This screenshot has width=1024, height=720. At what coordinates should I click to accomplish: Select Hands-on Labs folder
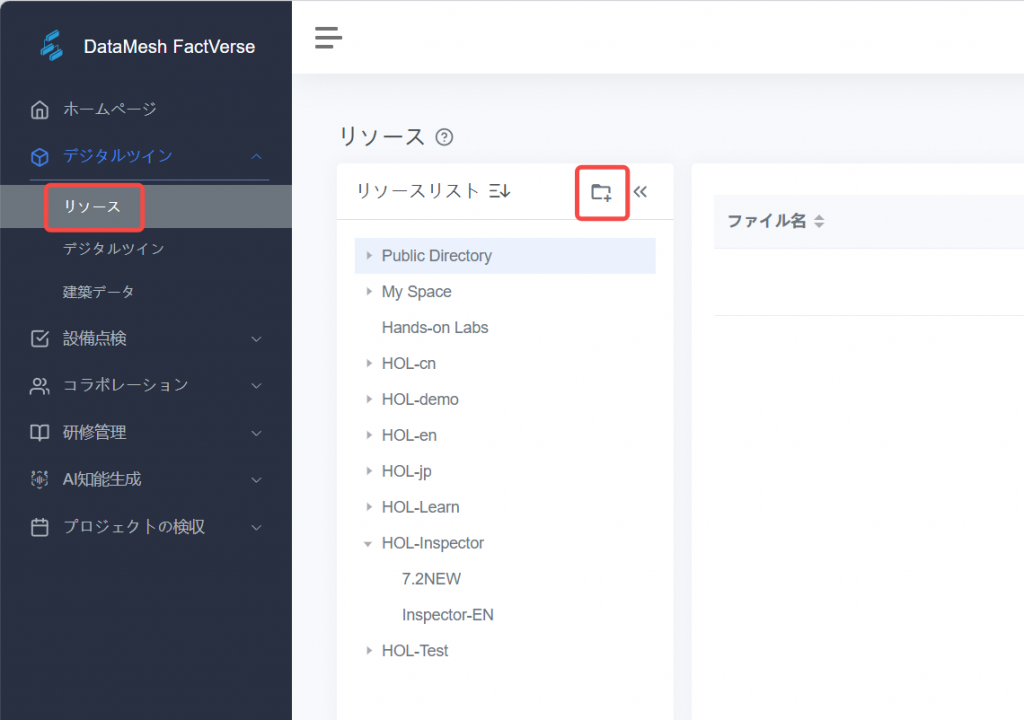[435, 327]
